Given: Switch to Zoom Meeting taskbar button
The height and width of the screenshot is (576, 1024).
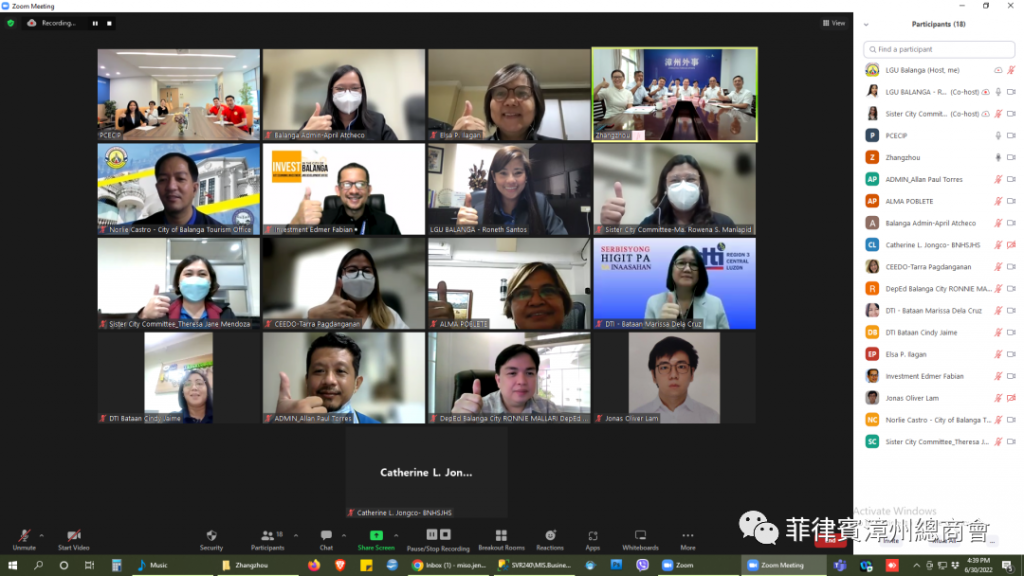Looking at the screenshot, I should (782, 566).
